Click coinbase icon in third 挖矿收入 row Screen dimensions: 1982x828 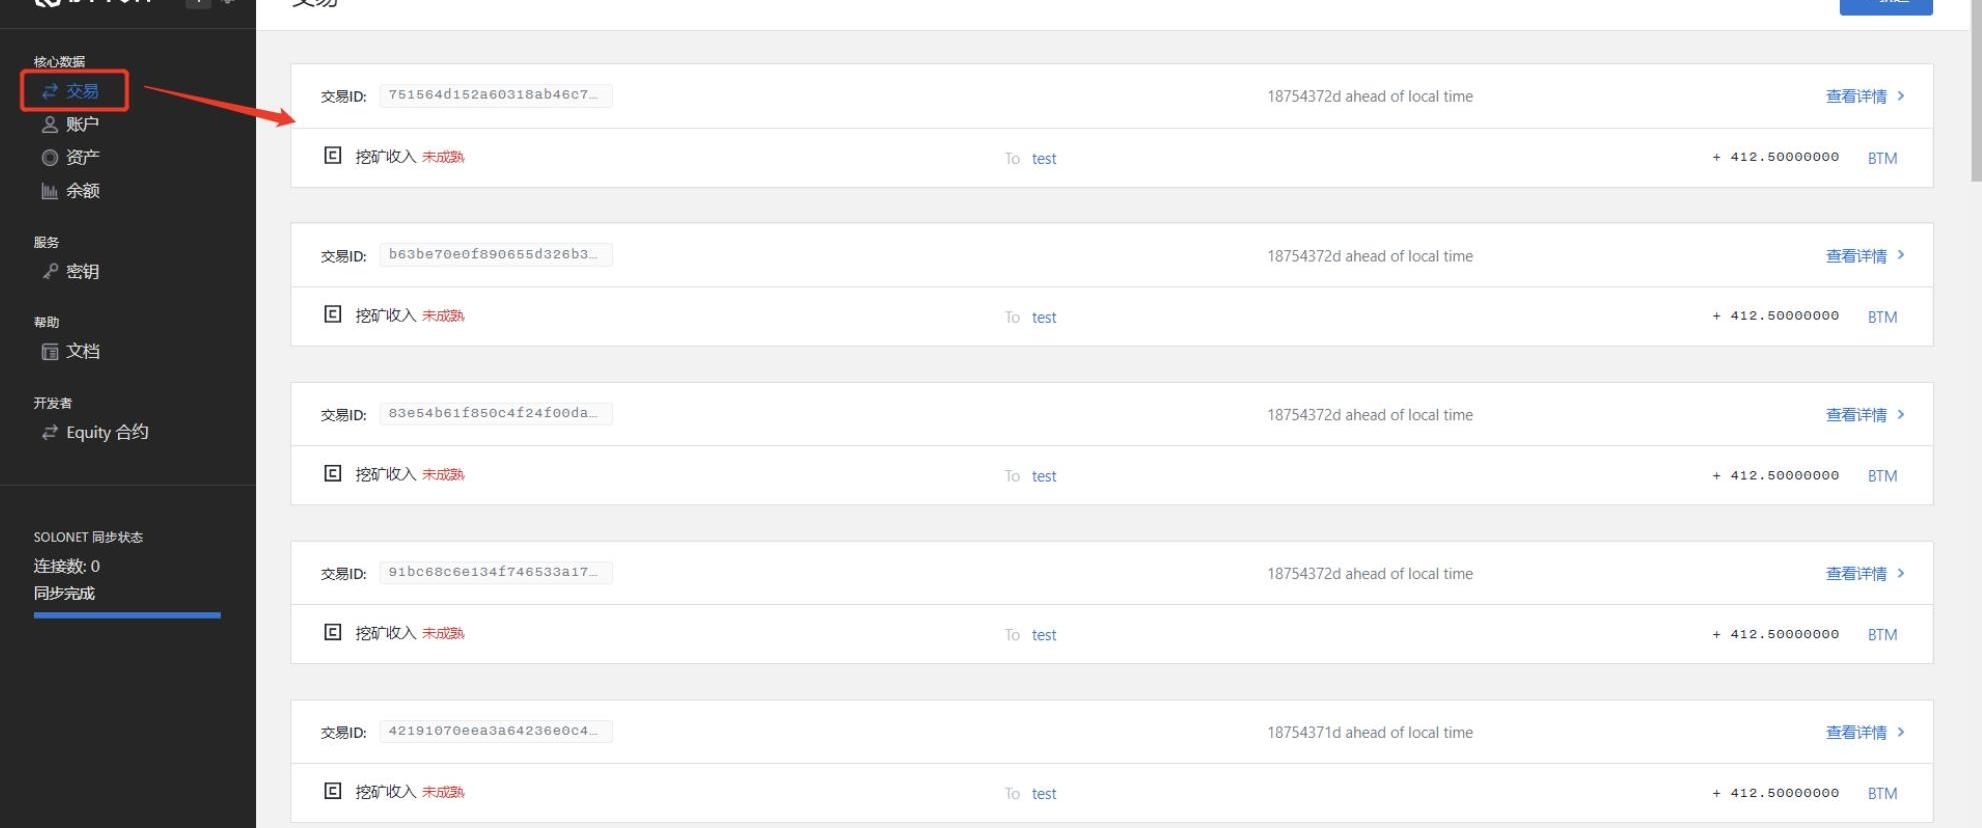[333, 473]
